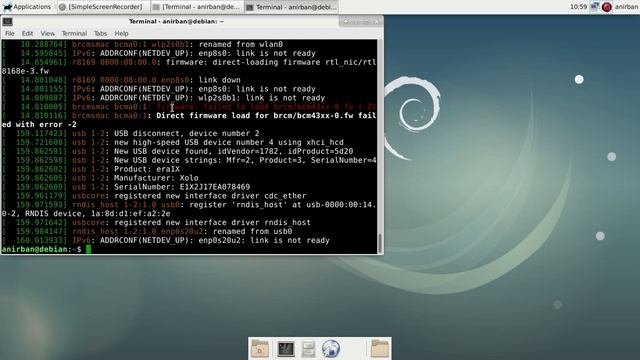
Task: Open the terminal window menu icon in title bar
Action: click(x=7, y=21)
